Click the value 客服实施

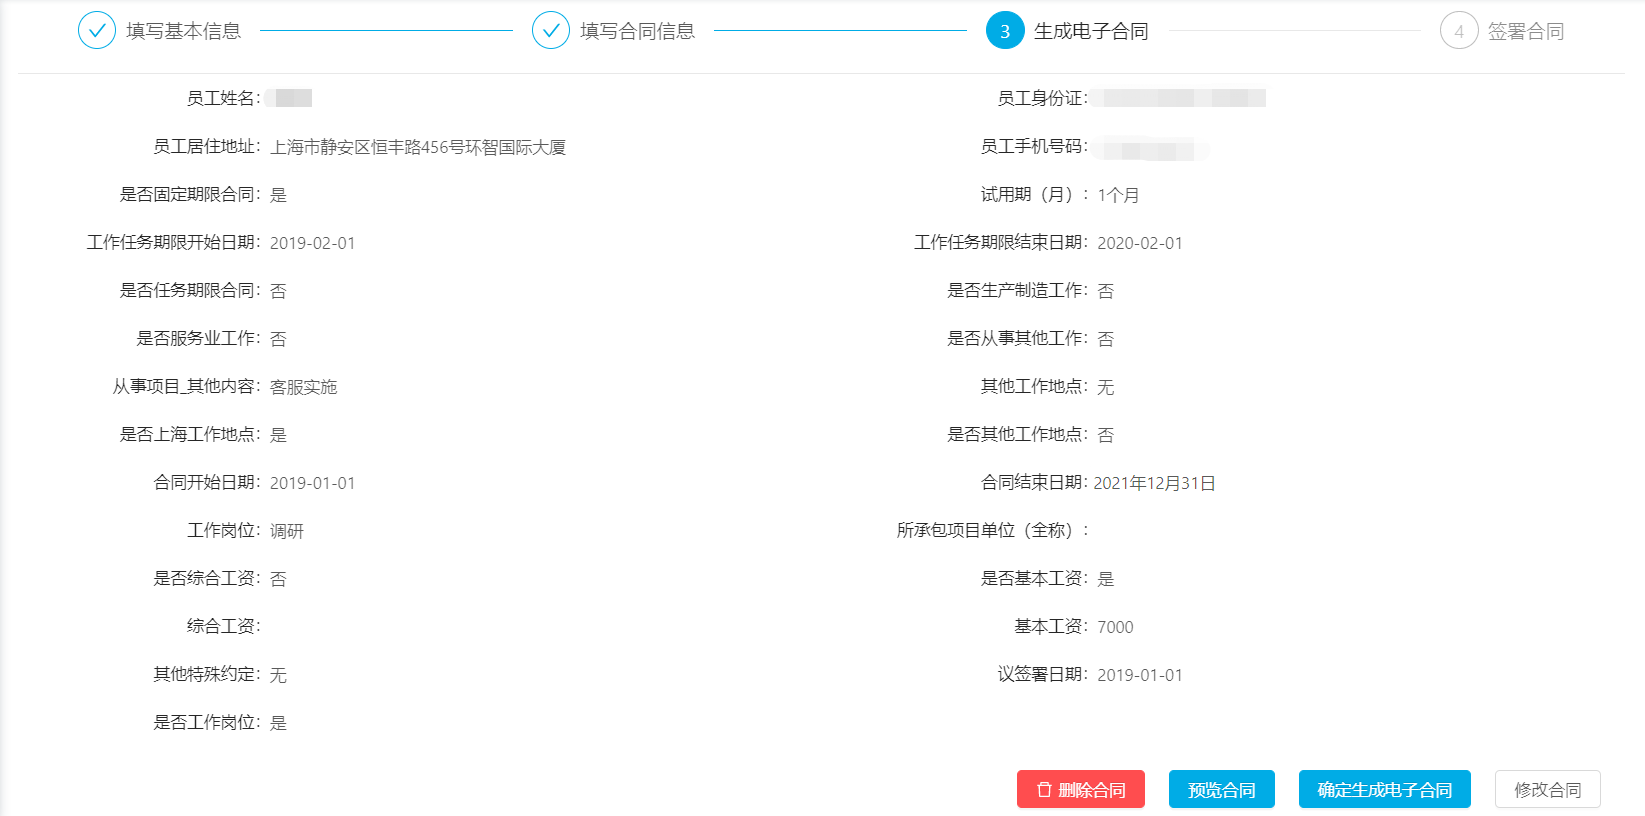[x=304, y=387]
